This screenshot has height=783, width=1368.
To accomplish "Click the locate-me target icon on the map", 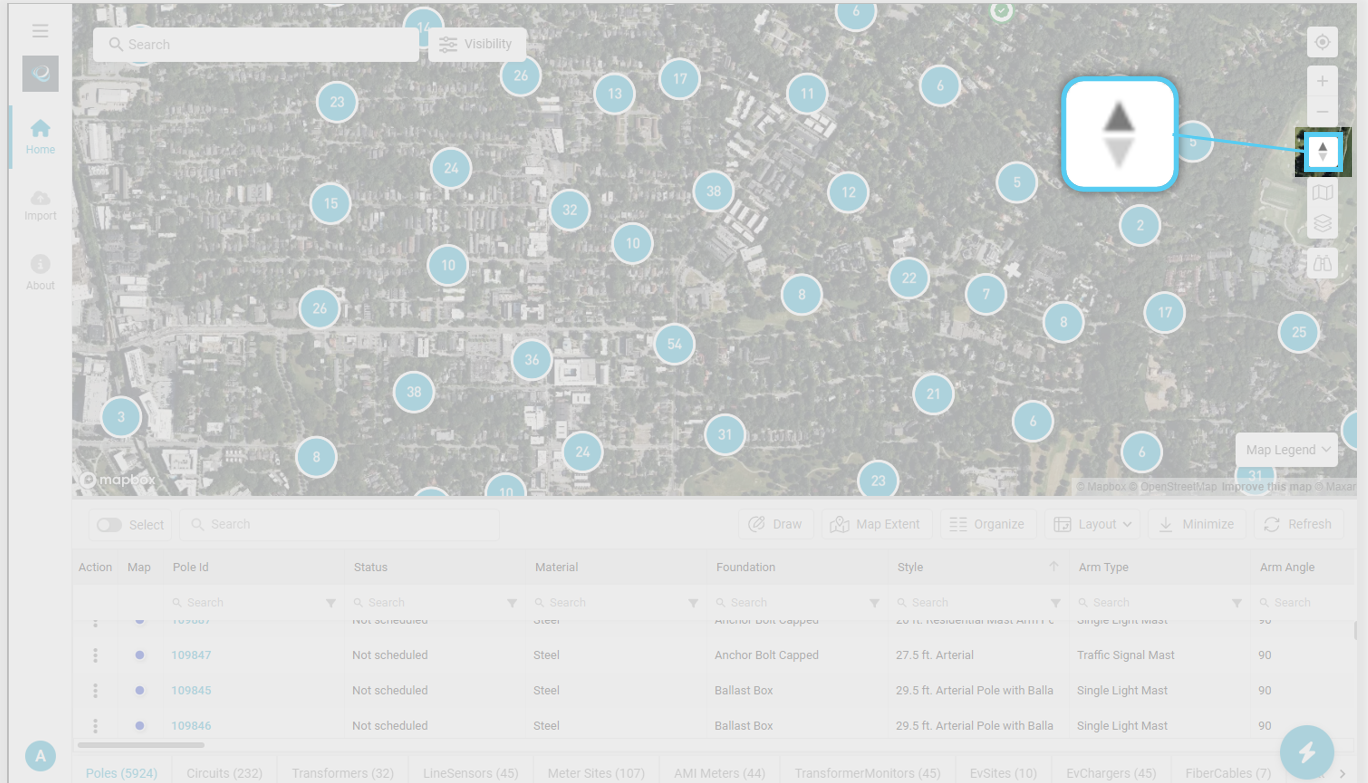I will point(1322,43).
